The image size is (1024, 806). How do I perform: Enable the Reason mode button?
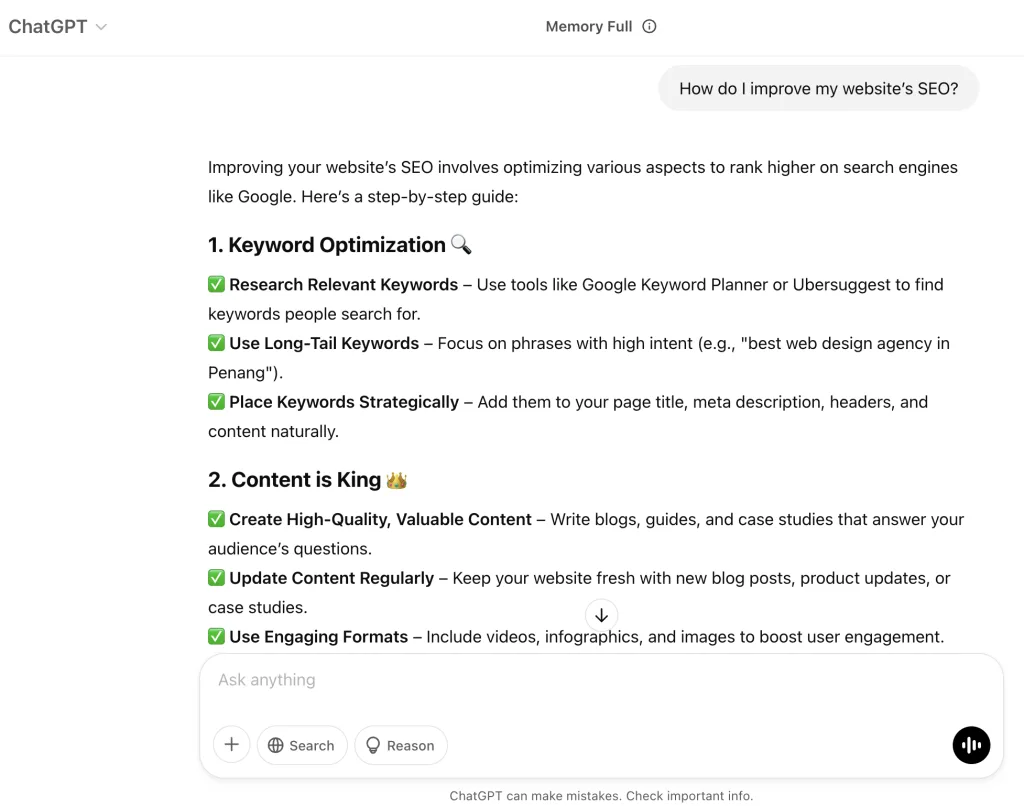coord(400,745)
